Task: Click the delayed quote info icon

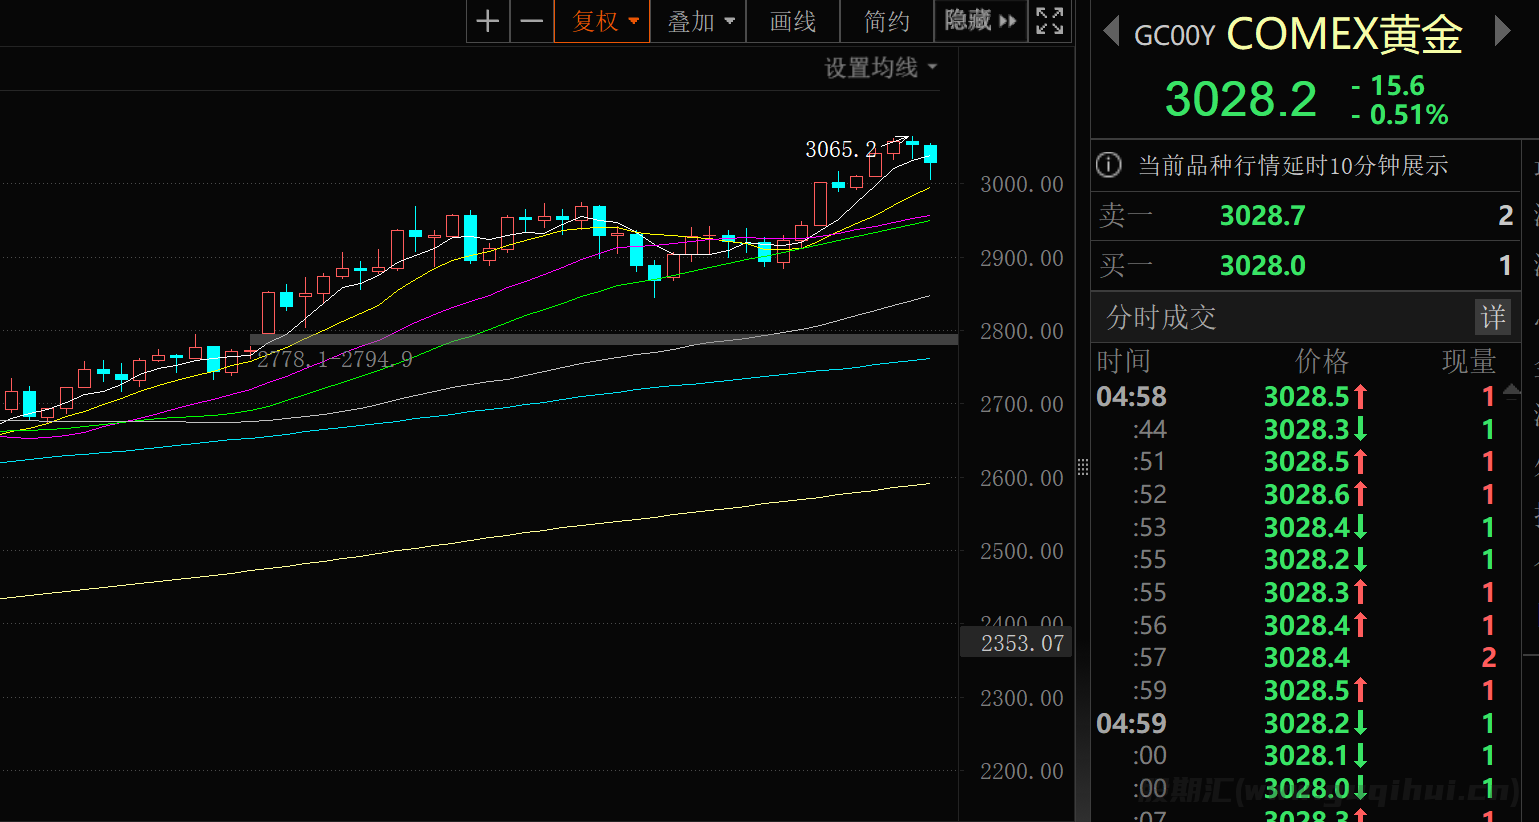Action: click(x=1108, y=165)
